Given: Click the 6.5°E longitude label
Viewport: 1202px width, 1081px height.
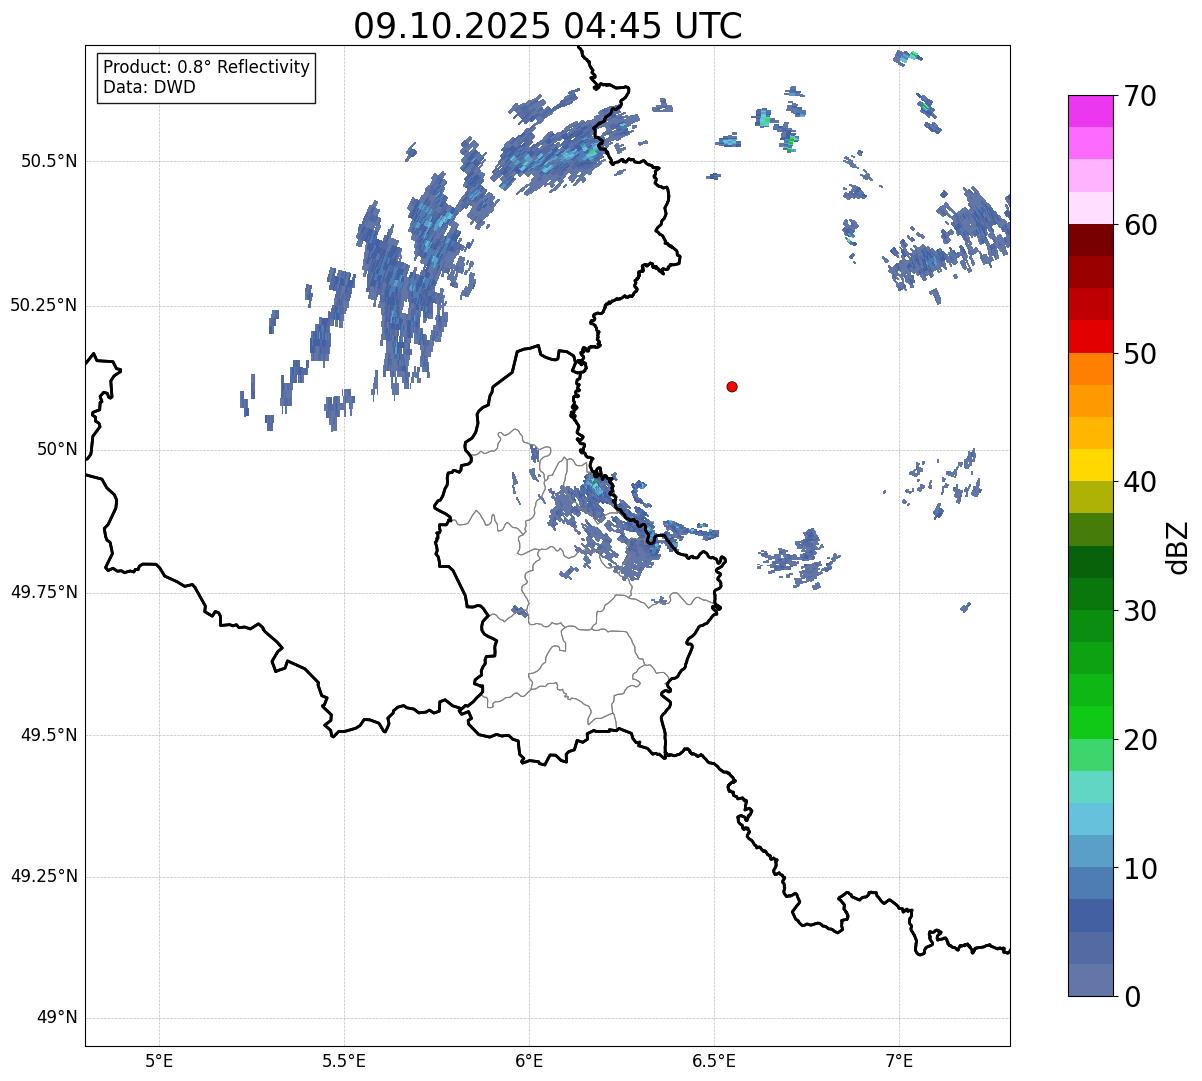Looking at the screenshot, I should coord(714,1061).
